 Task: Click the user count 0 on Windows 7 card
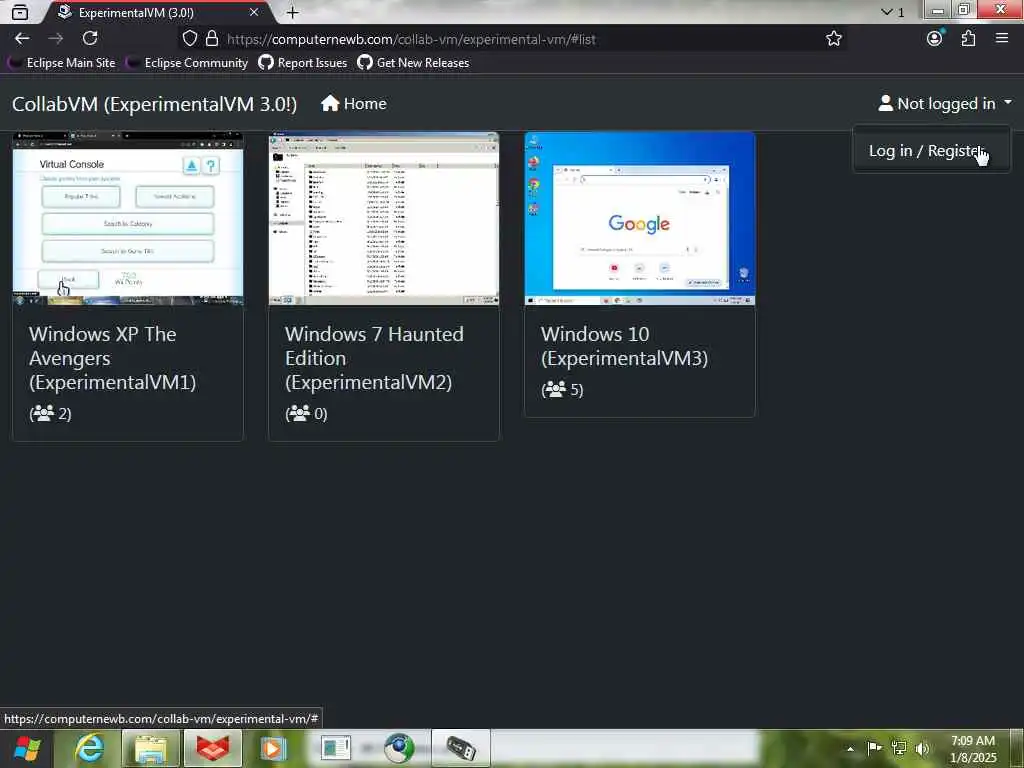point(306,413)
